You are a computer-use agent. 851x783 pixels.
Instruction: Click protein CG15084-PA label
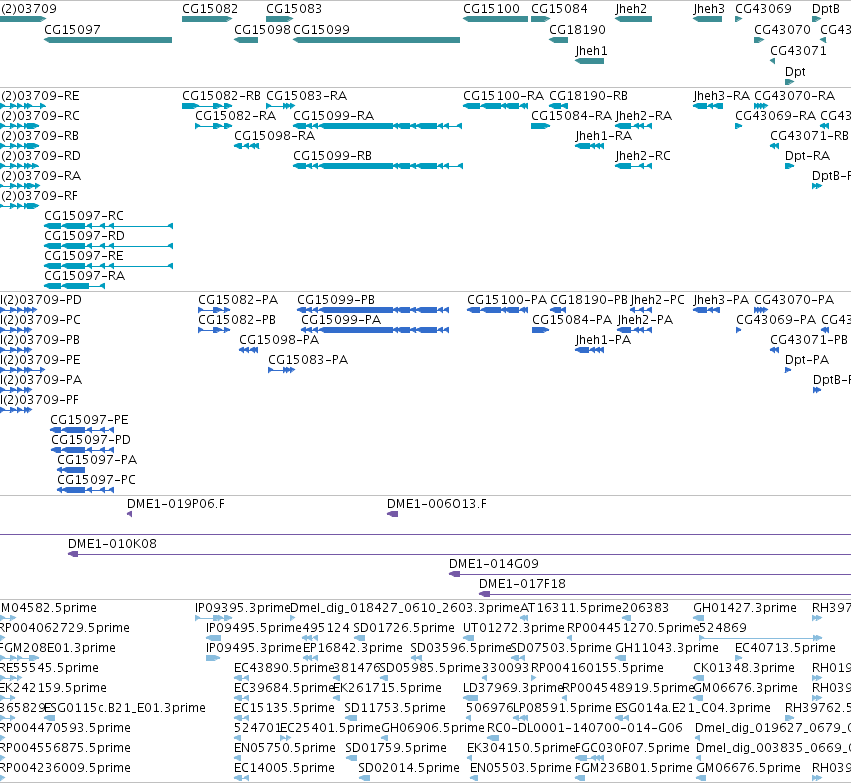[571, 320]
